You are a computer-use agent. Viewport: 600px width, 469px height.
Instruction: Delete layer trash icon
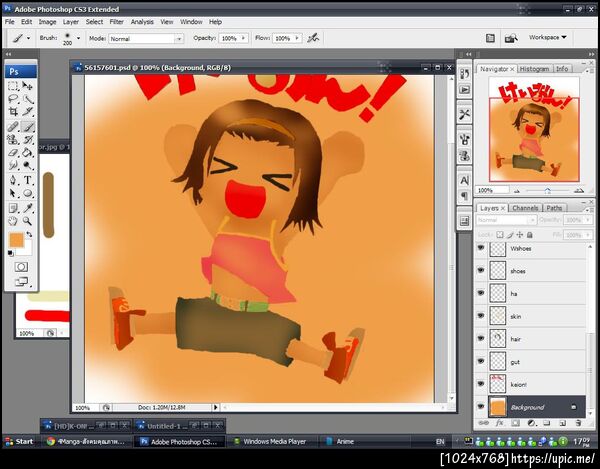(x=578, y=423)
